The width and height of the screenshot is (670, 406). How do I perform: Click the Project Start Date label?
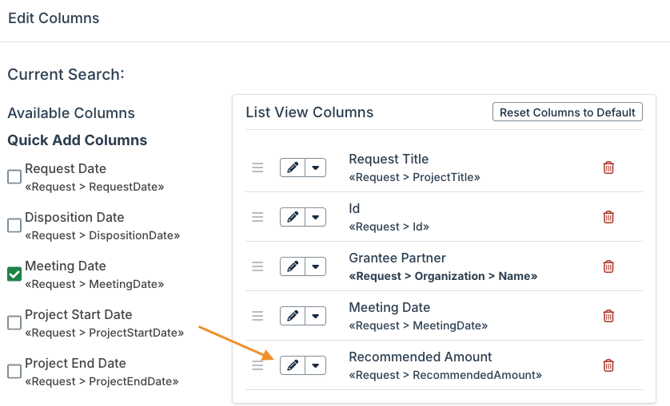[x=78, y=315]
